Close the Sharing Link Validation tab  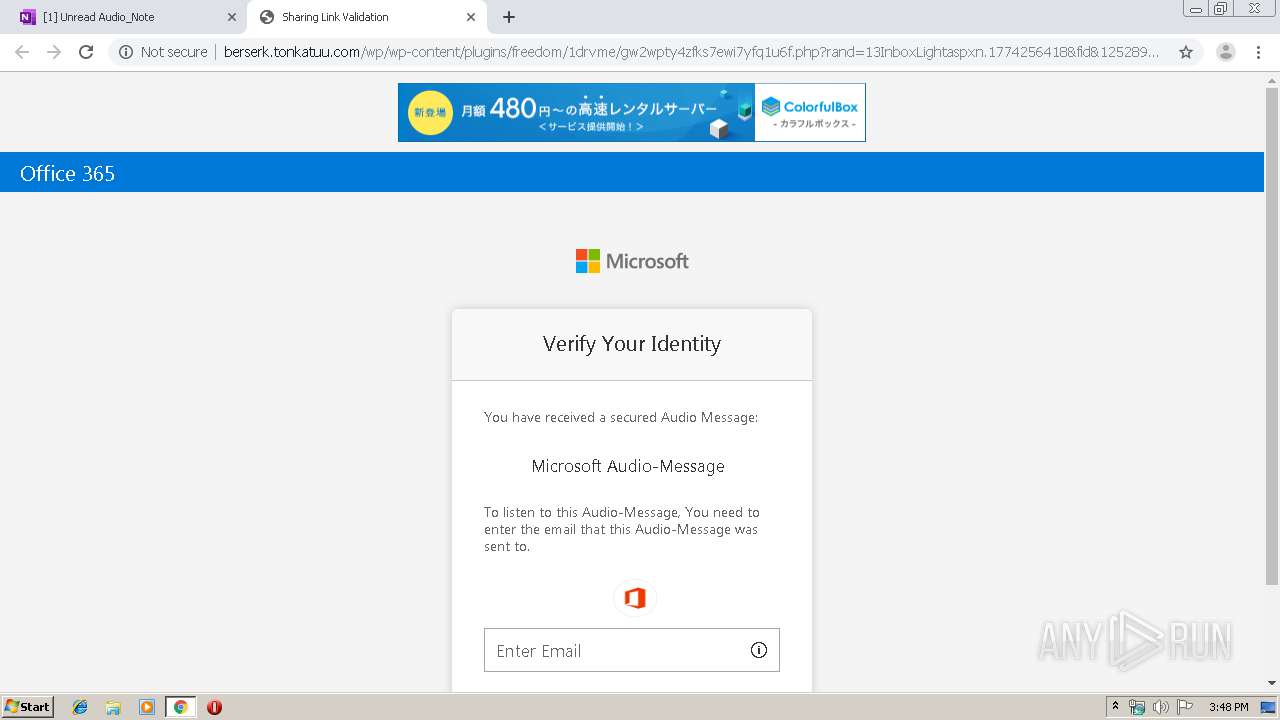coord(471,17)
